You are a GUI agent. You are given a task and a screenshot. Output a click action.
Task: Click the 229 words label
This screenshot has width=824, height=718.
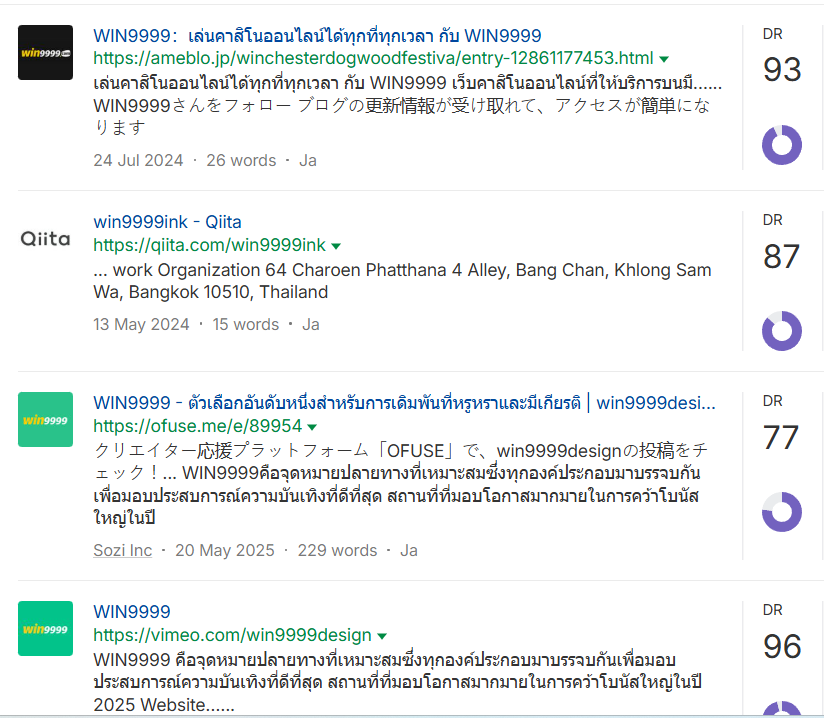(337, 550)
